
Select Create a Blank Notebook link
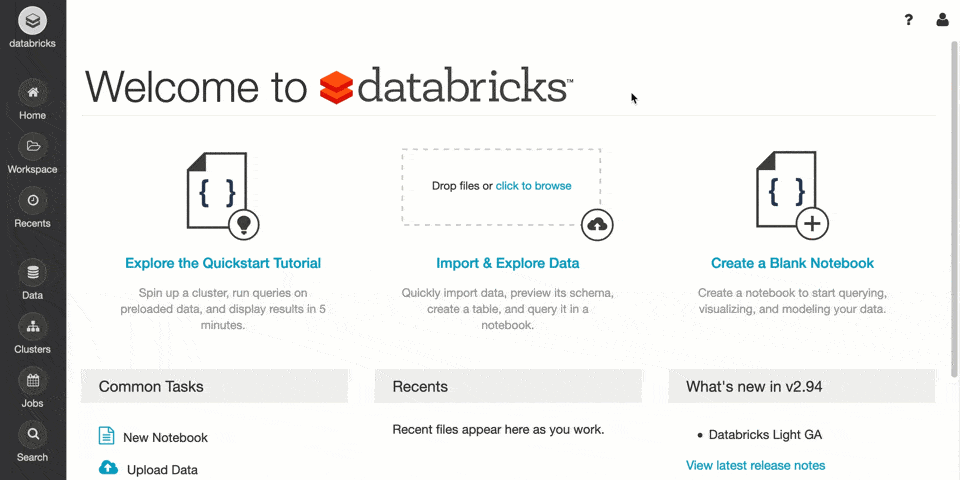coord(792,264)
